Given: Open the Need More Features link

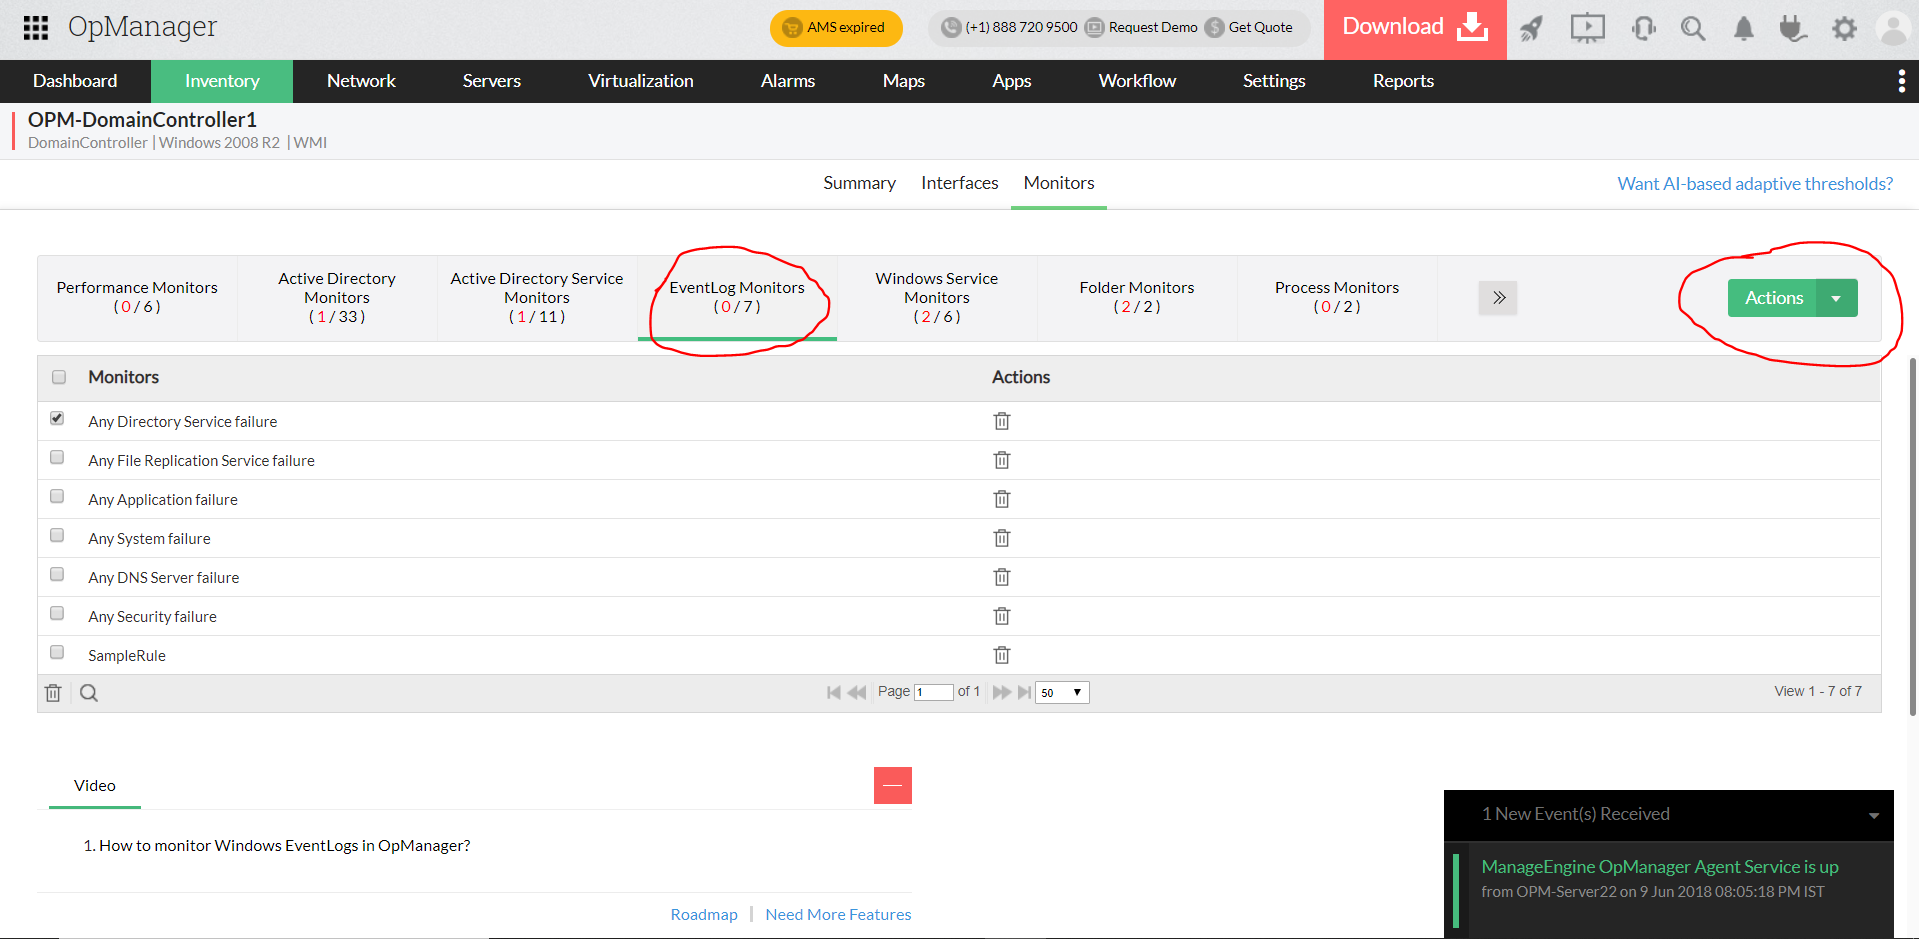Looking at the screenshot, I should point(838,915).
